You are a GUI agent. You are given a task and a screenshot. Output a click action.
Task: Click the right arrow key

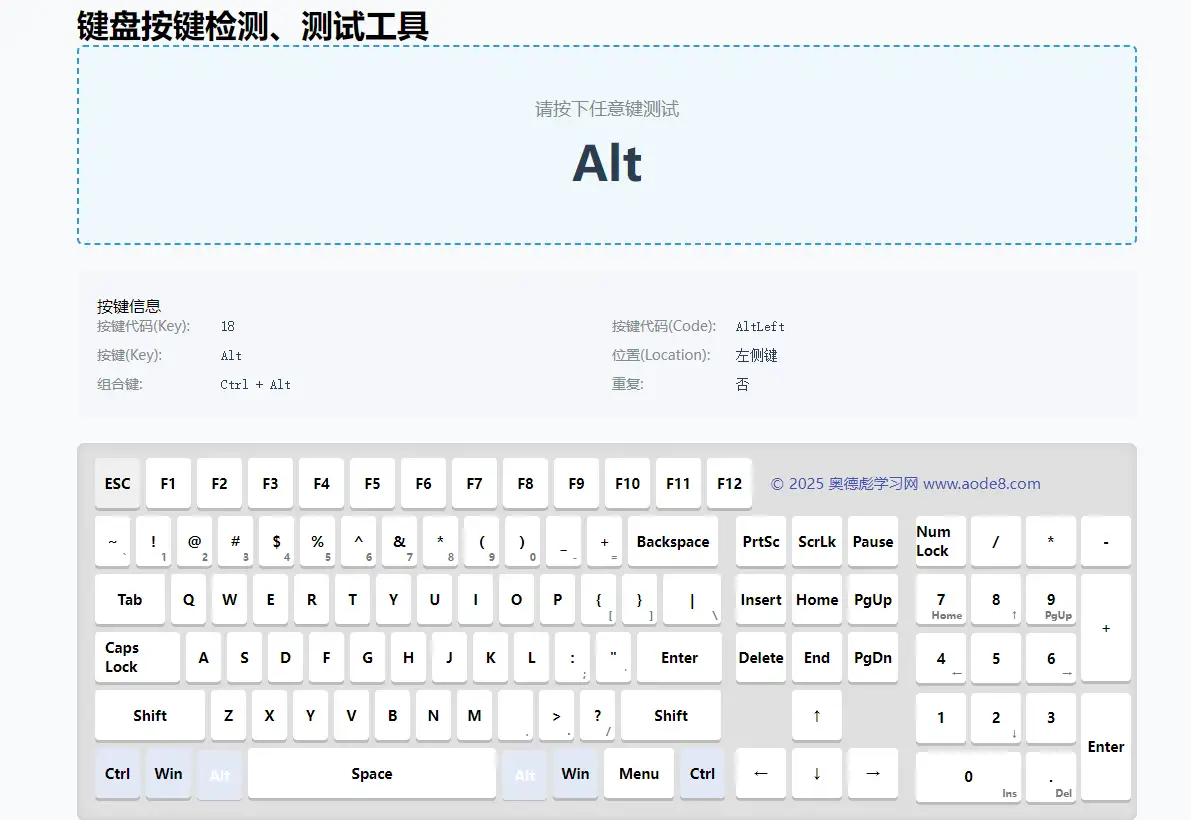pyautogui.click(x=873, y=773)
